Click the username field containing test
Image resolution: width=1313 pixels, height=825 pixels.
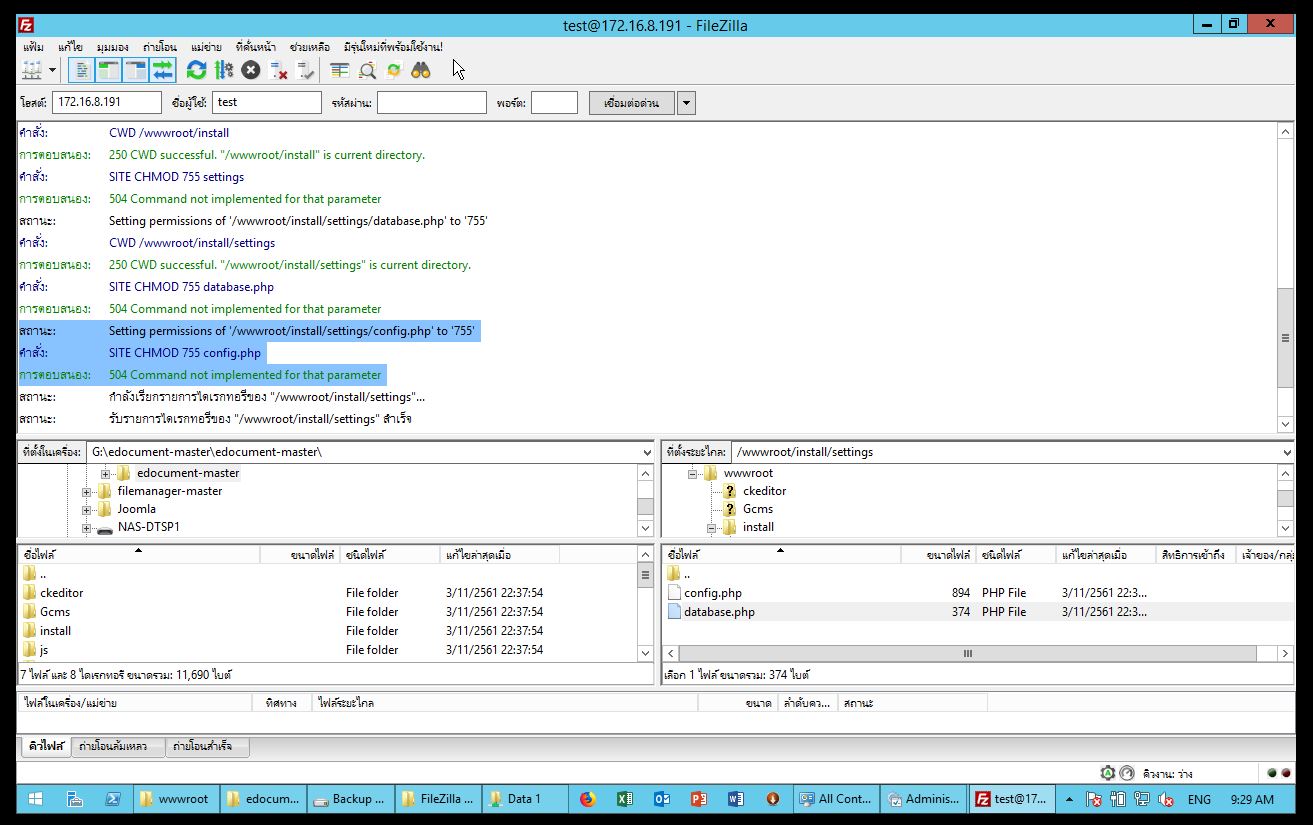click(x=267, y=102)
